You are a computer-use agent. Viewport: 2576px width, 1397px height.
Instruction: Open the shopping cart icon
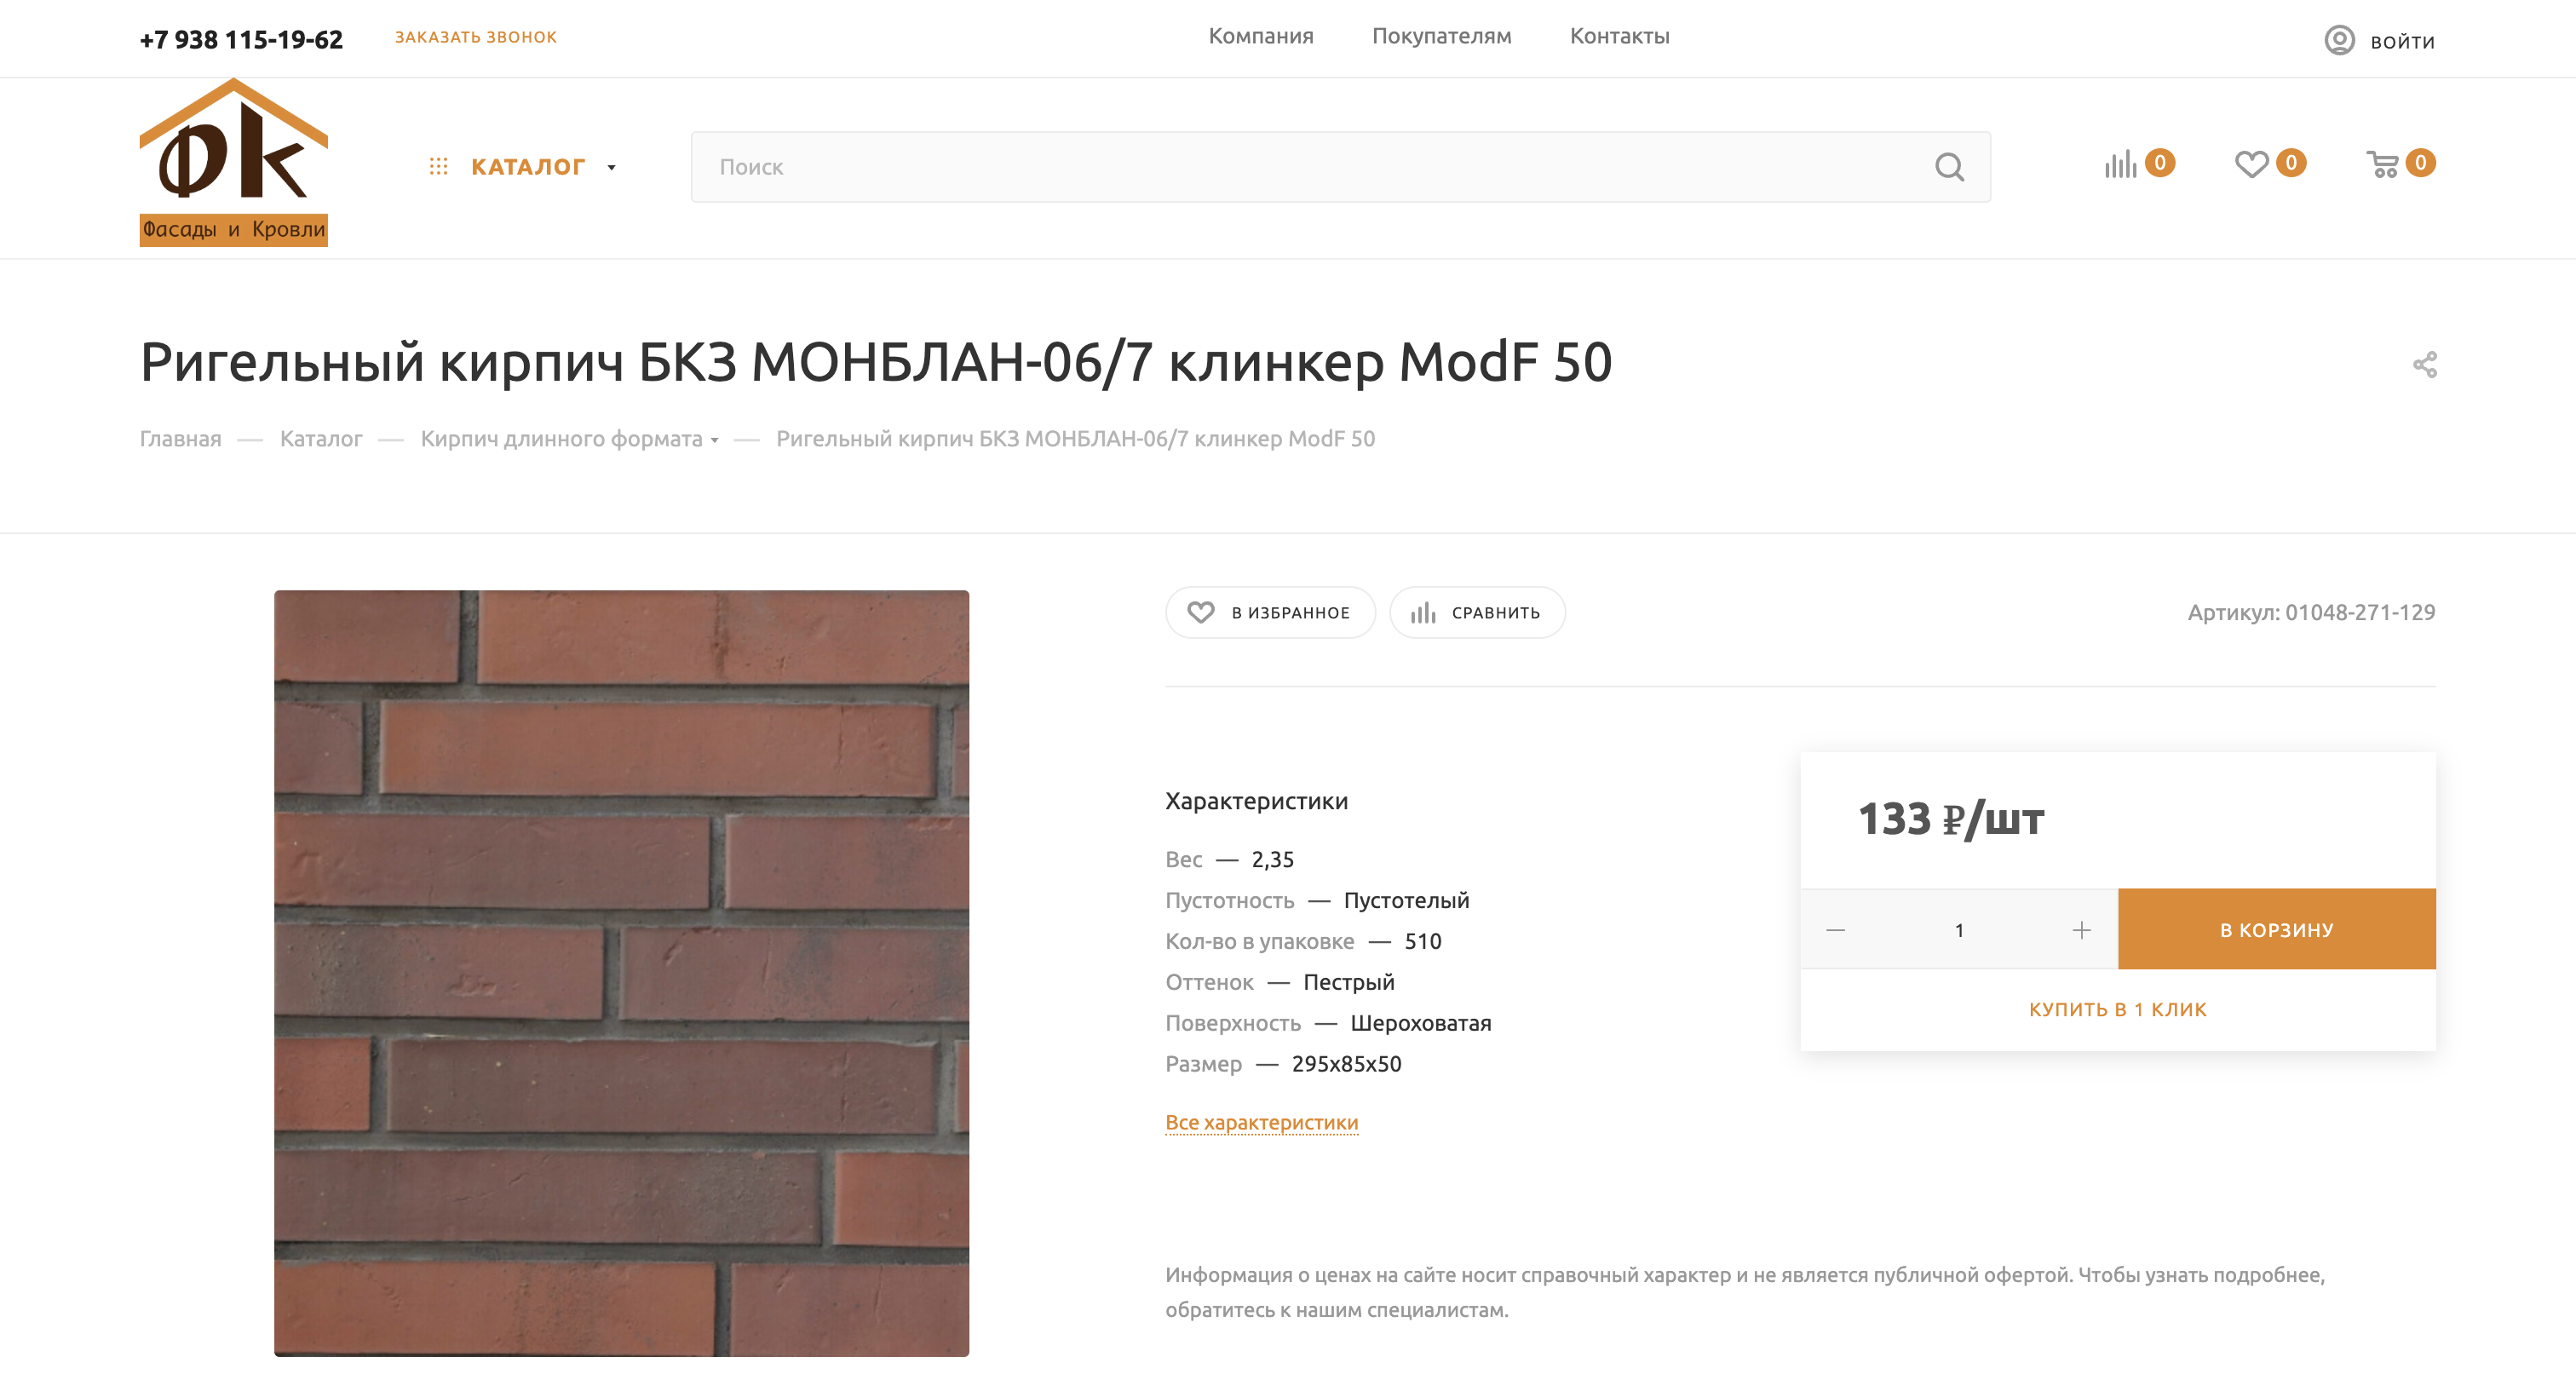(x=2383, y=164)
